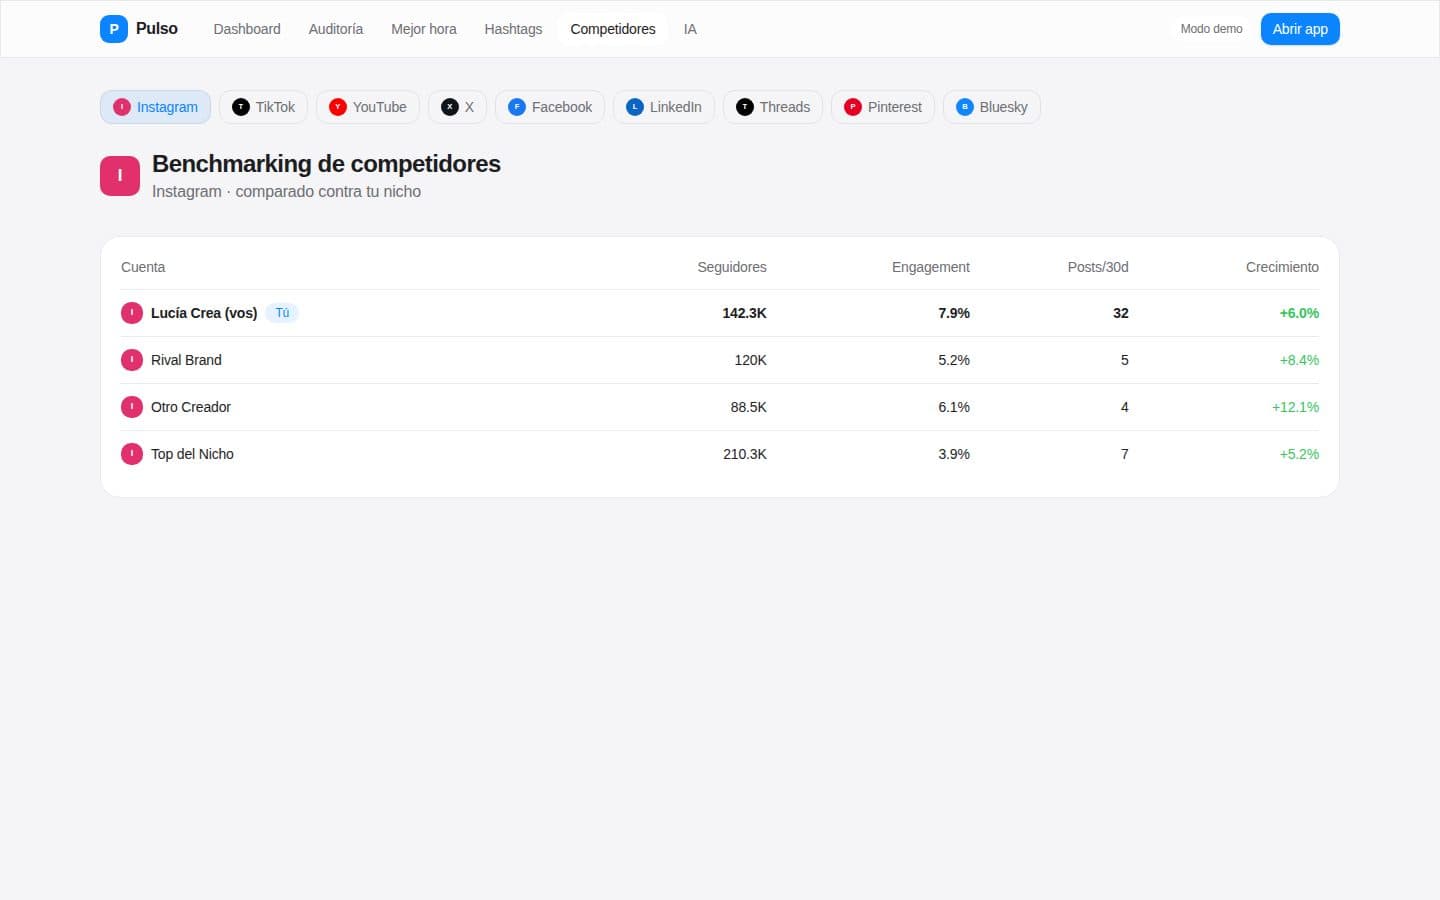Switch to YouTube platform chip label
The width and height of the screenshot is (1440, 900).
click(x=380, y=107)
